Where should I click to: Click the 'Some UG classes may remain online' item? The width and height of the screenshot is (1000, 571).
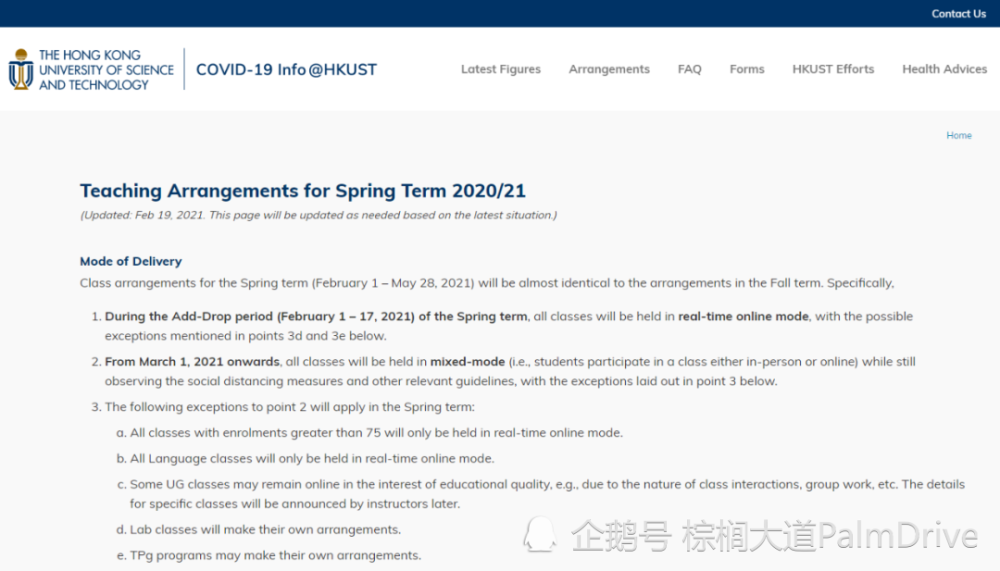tap(547, 494)
